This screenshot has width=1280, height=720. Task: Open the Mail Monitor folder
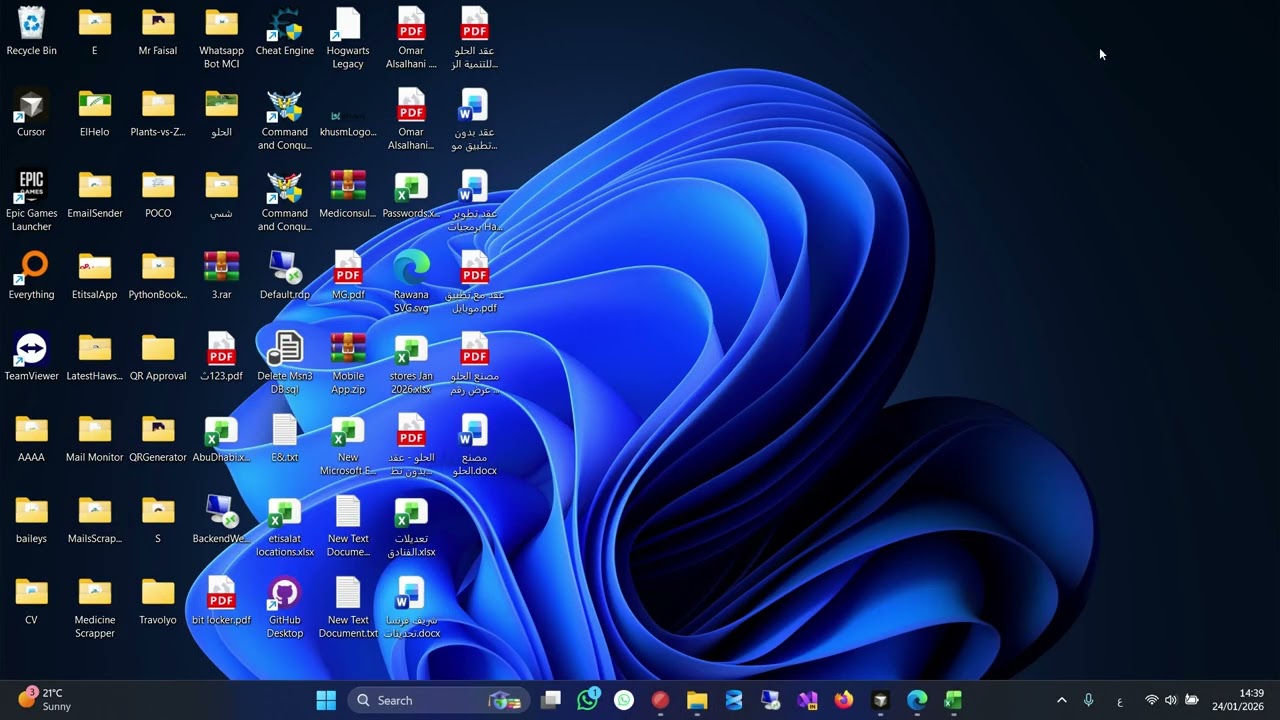click(95, 439)
